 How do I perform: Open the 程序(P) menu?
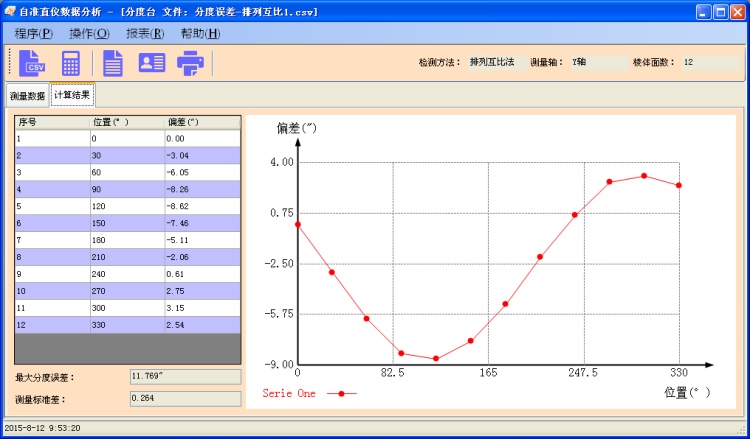(34, 33)
